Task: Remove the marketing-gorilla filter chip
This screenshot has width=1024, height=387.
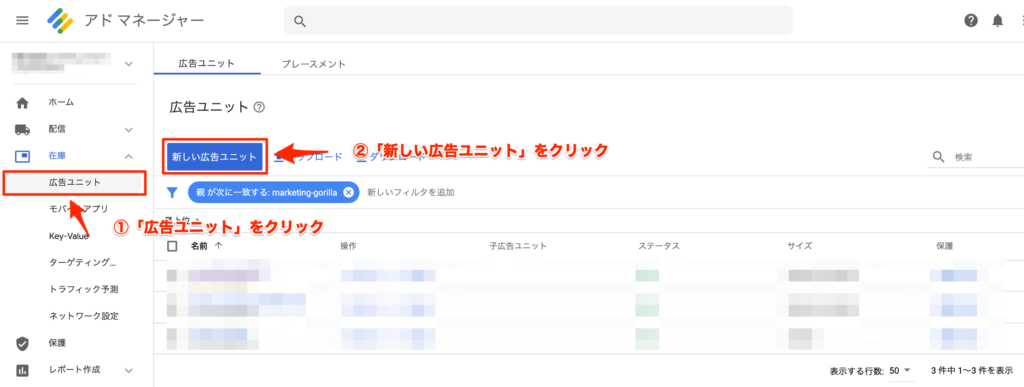Action: [x=349, y=192]
